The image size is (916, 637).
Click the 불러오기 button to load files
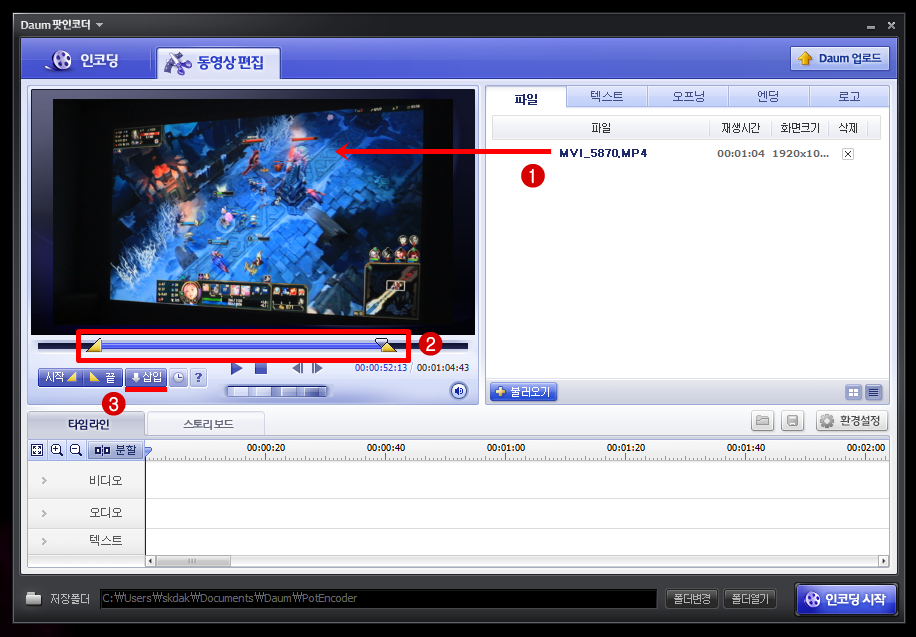click(523, 392)
